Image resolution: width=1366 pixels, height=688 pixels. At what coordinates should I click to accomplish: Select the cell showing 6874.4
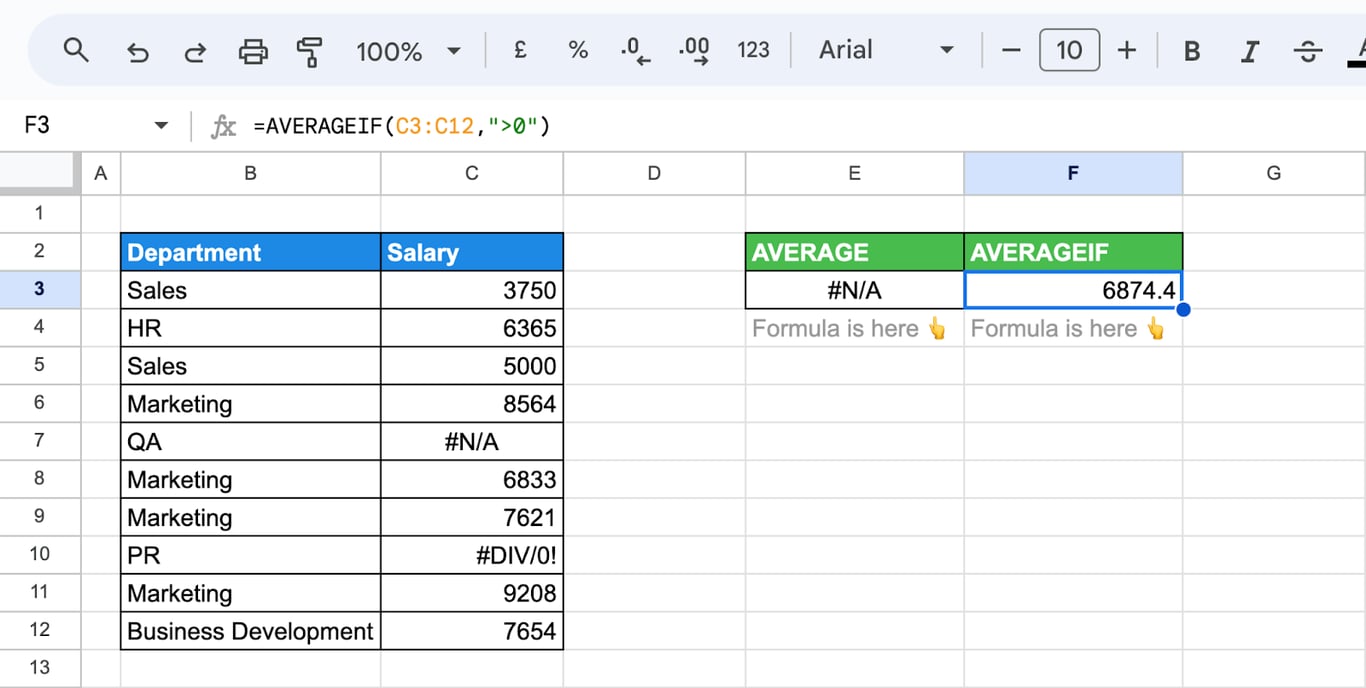point(1073,290)
